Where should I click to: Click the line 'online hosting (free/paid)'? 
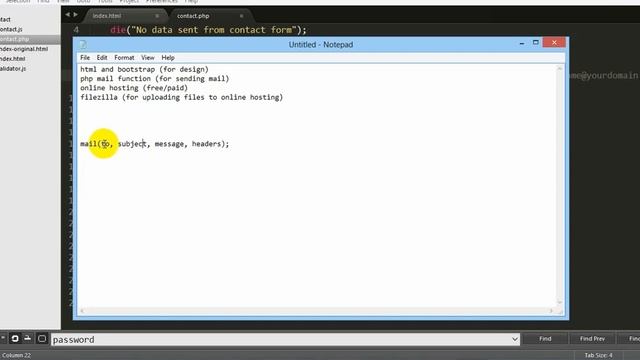(x=134, y=88)
